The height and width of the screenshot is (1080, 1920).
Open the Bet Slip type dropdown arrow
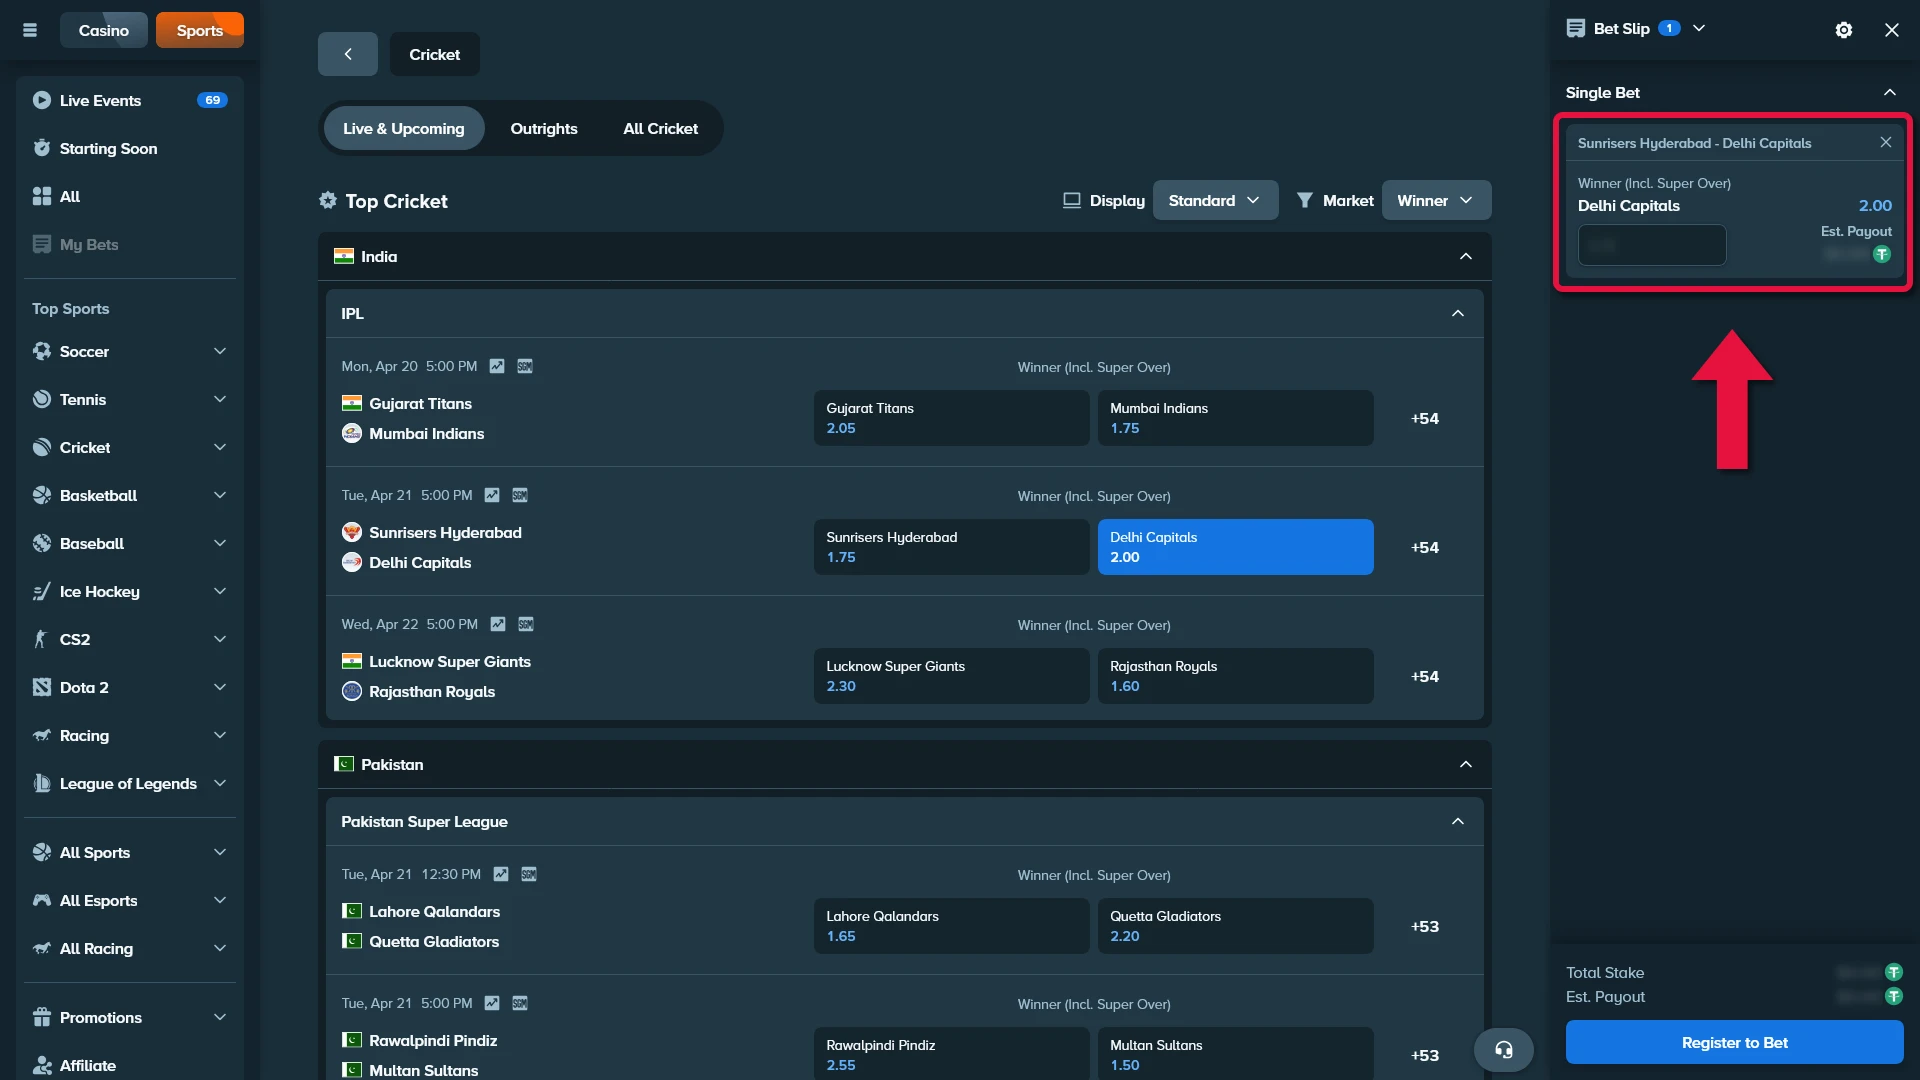pyautogui.click(x=1699, y=28)
